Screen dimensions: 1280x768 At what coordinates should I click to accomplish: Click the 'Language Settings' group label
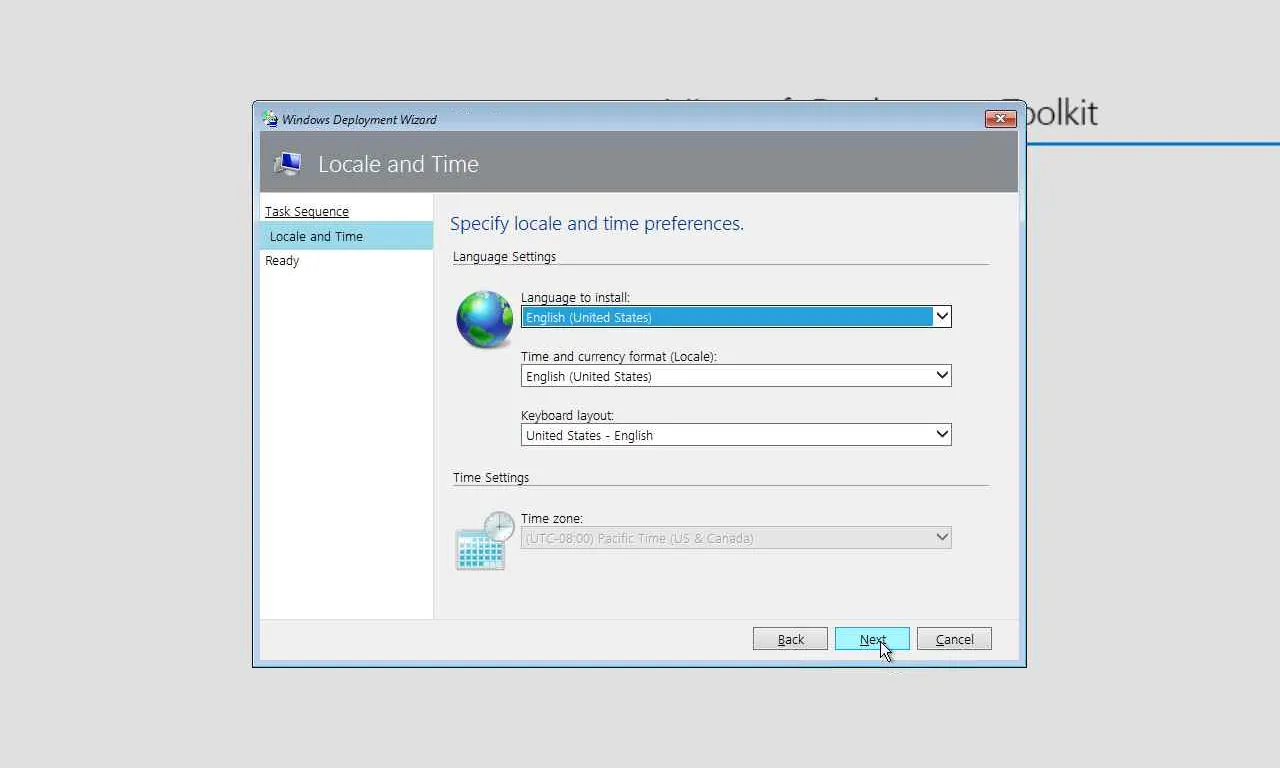504,257
